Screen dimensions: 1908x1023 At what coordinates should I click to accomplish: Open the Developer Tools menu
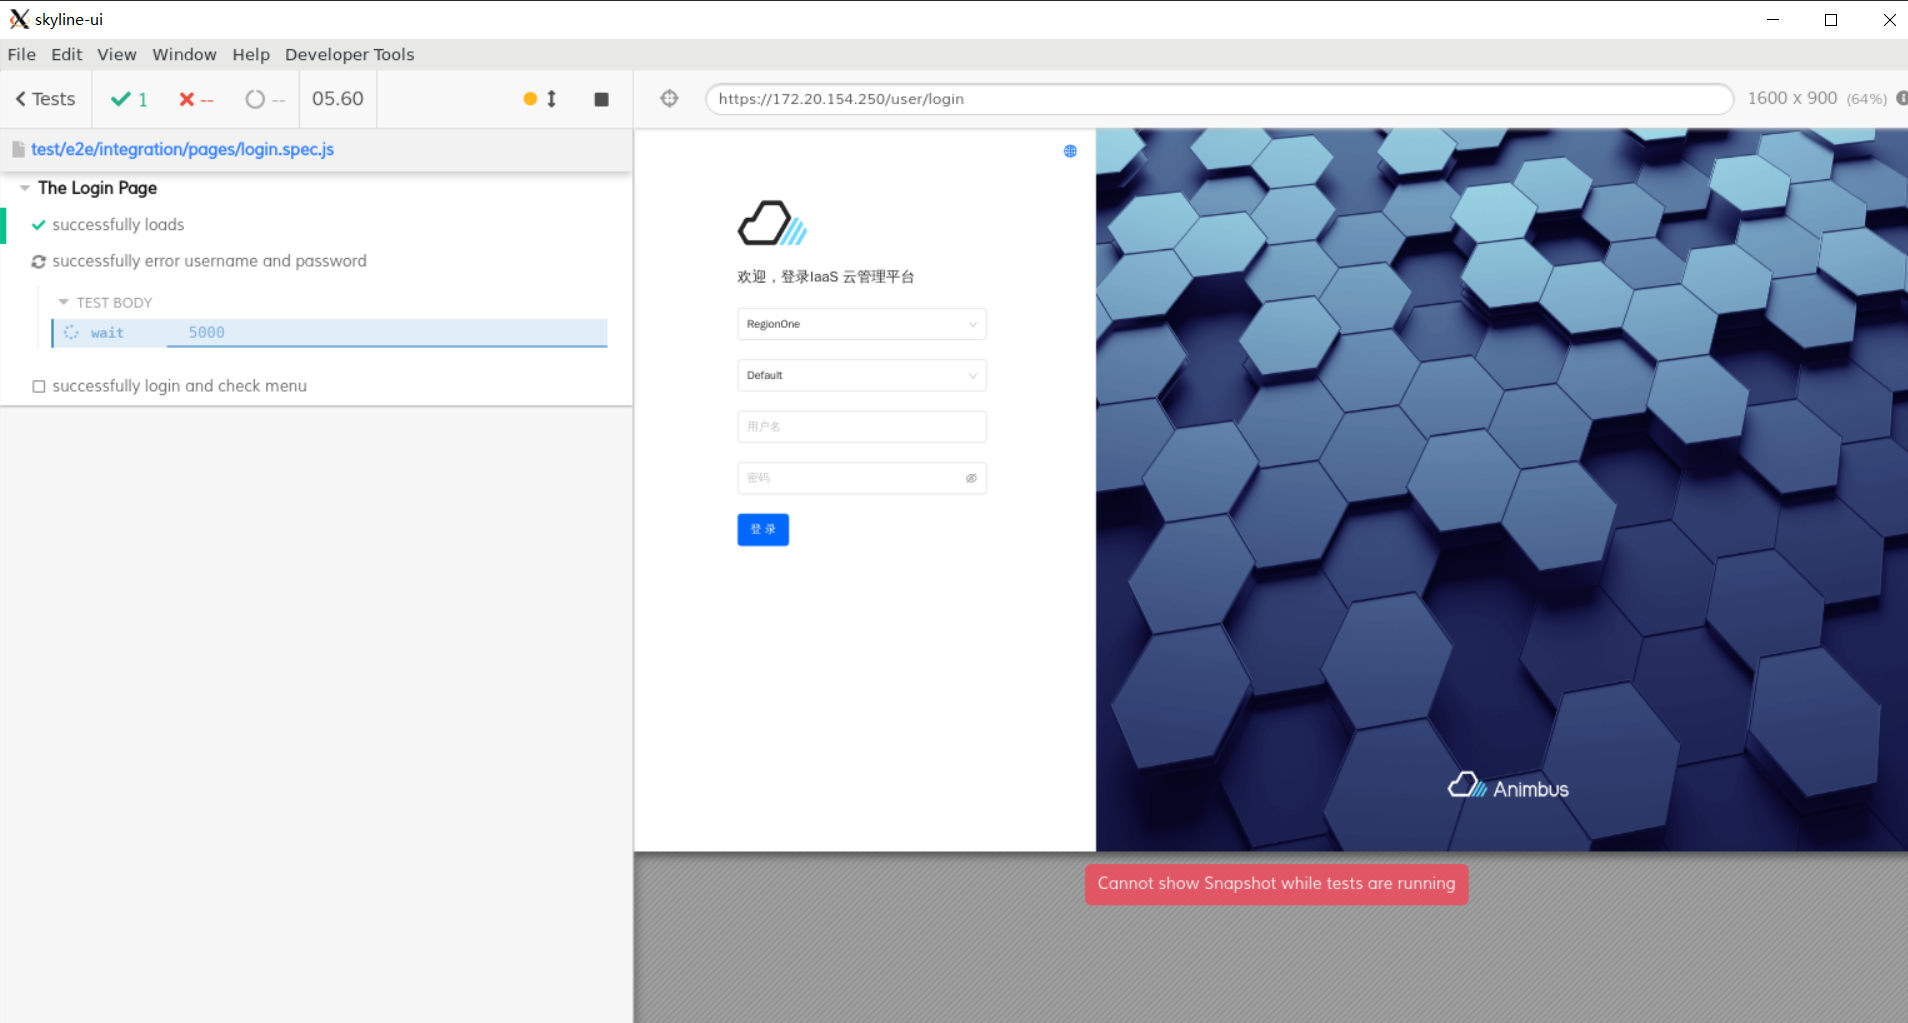coord(349,55)
